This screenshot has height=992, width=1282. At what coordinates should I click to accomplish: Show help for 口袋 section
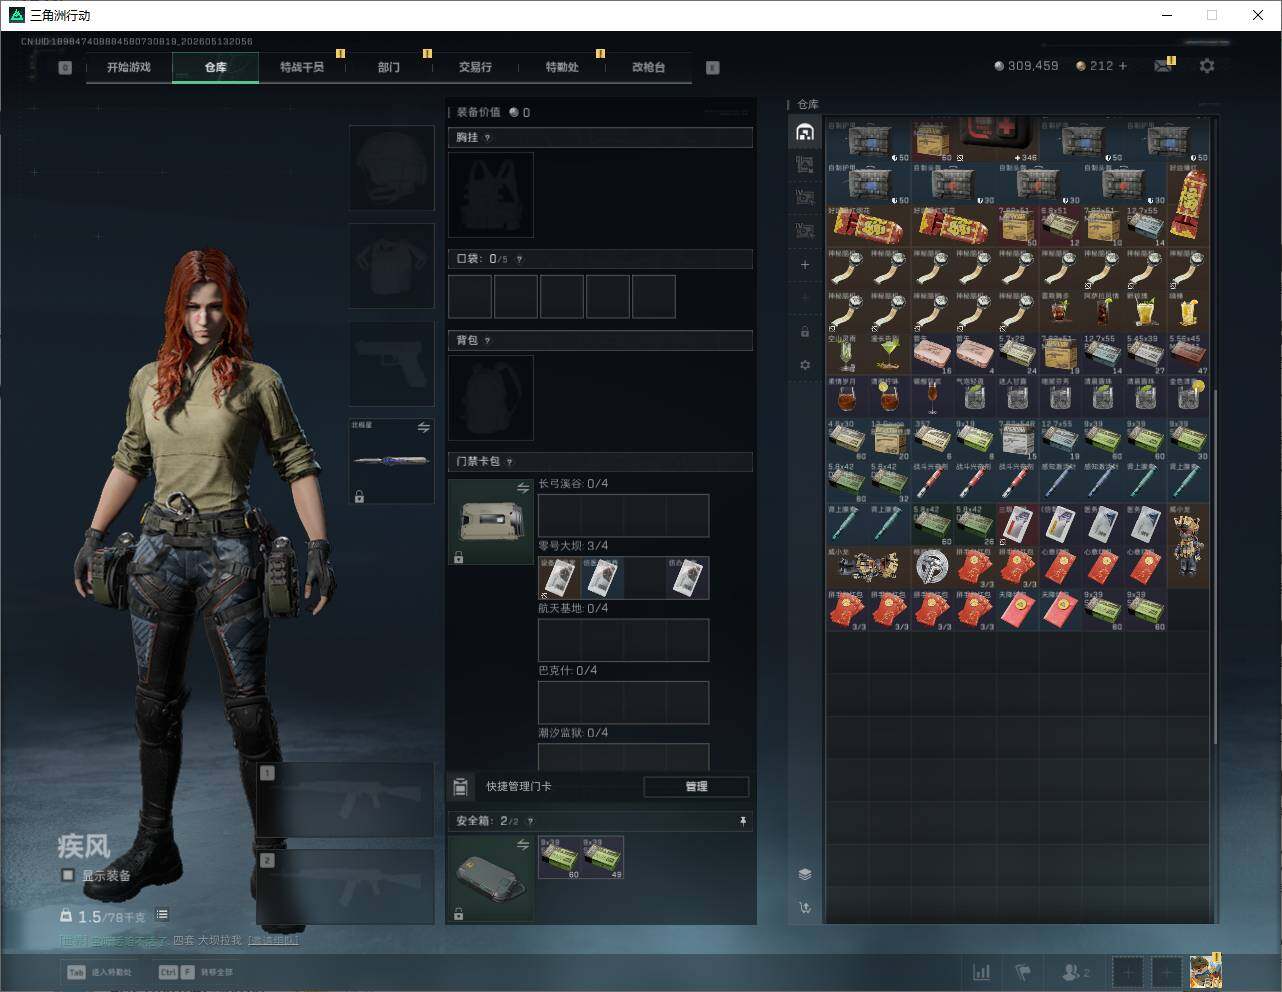(x=519, y=259)
